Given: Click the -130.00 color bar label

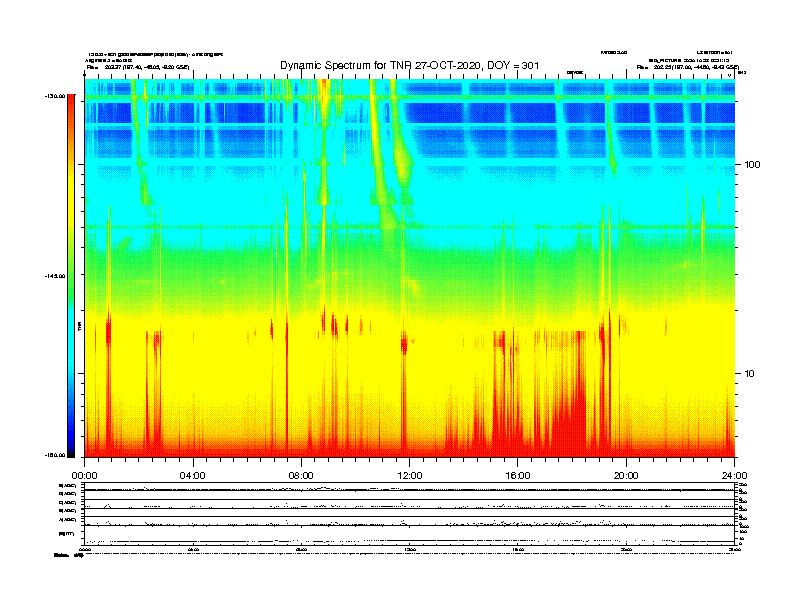Looking at the screenshot, I should tap(55, 96).
